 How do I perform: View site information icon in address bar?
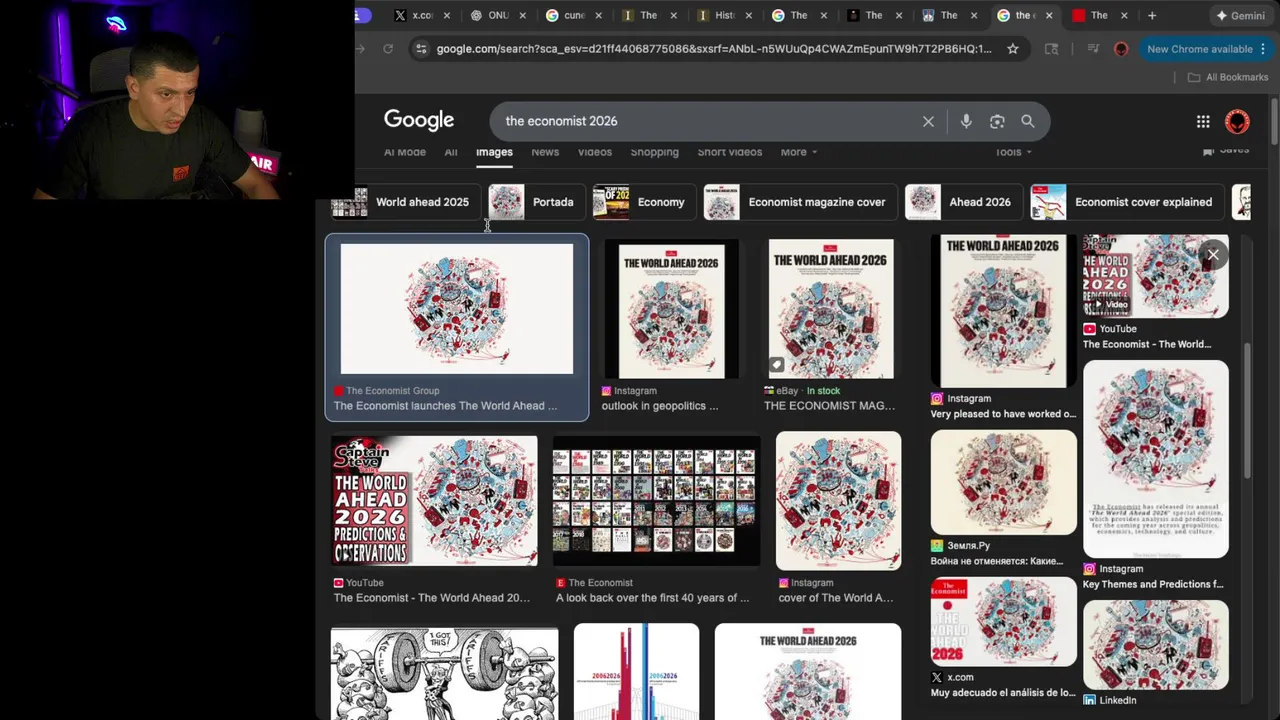pos(421,48)
